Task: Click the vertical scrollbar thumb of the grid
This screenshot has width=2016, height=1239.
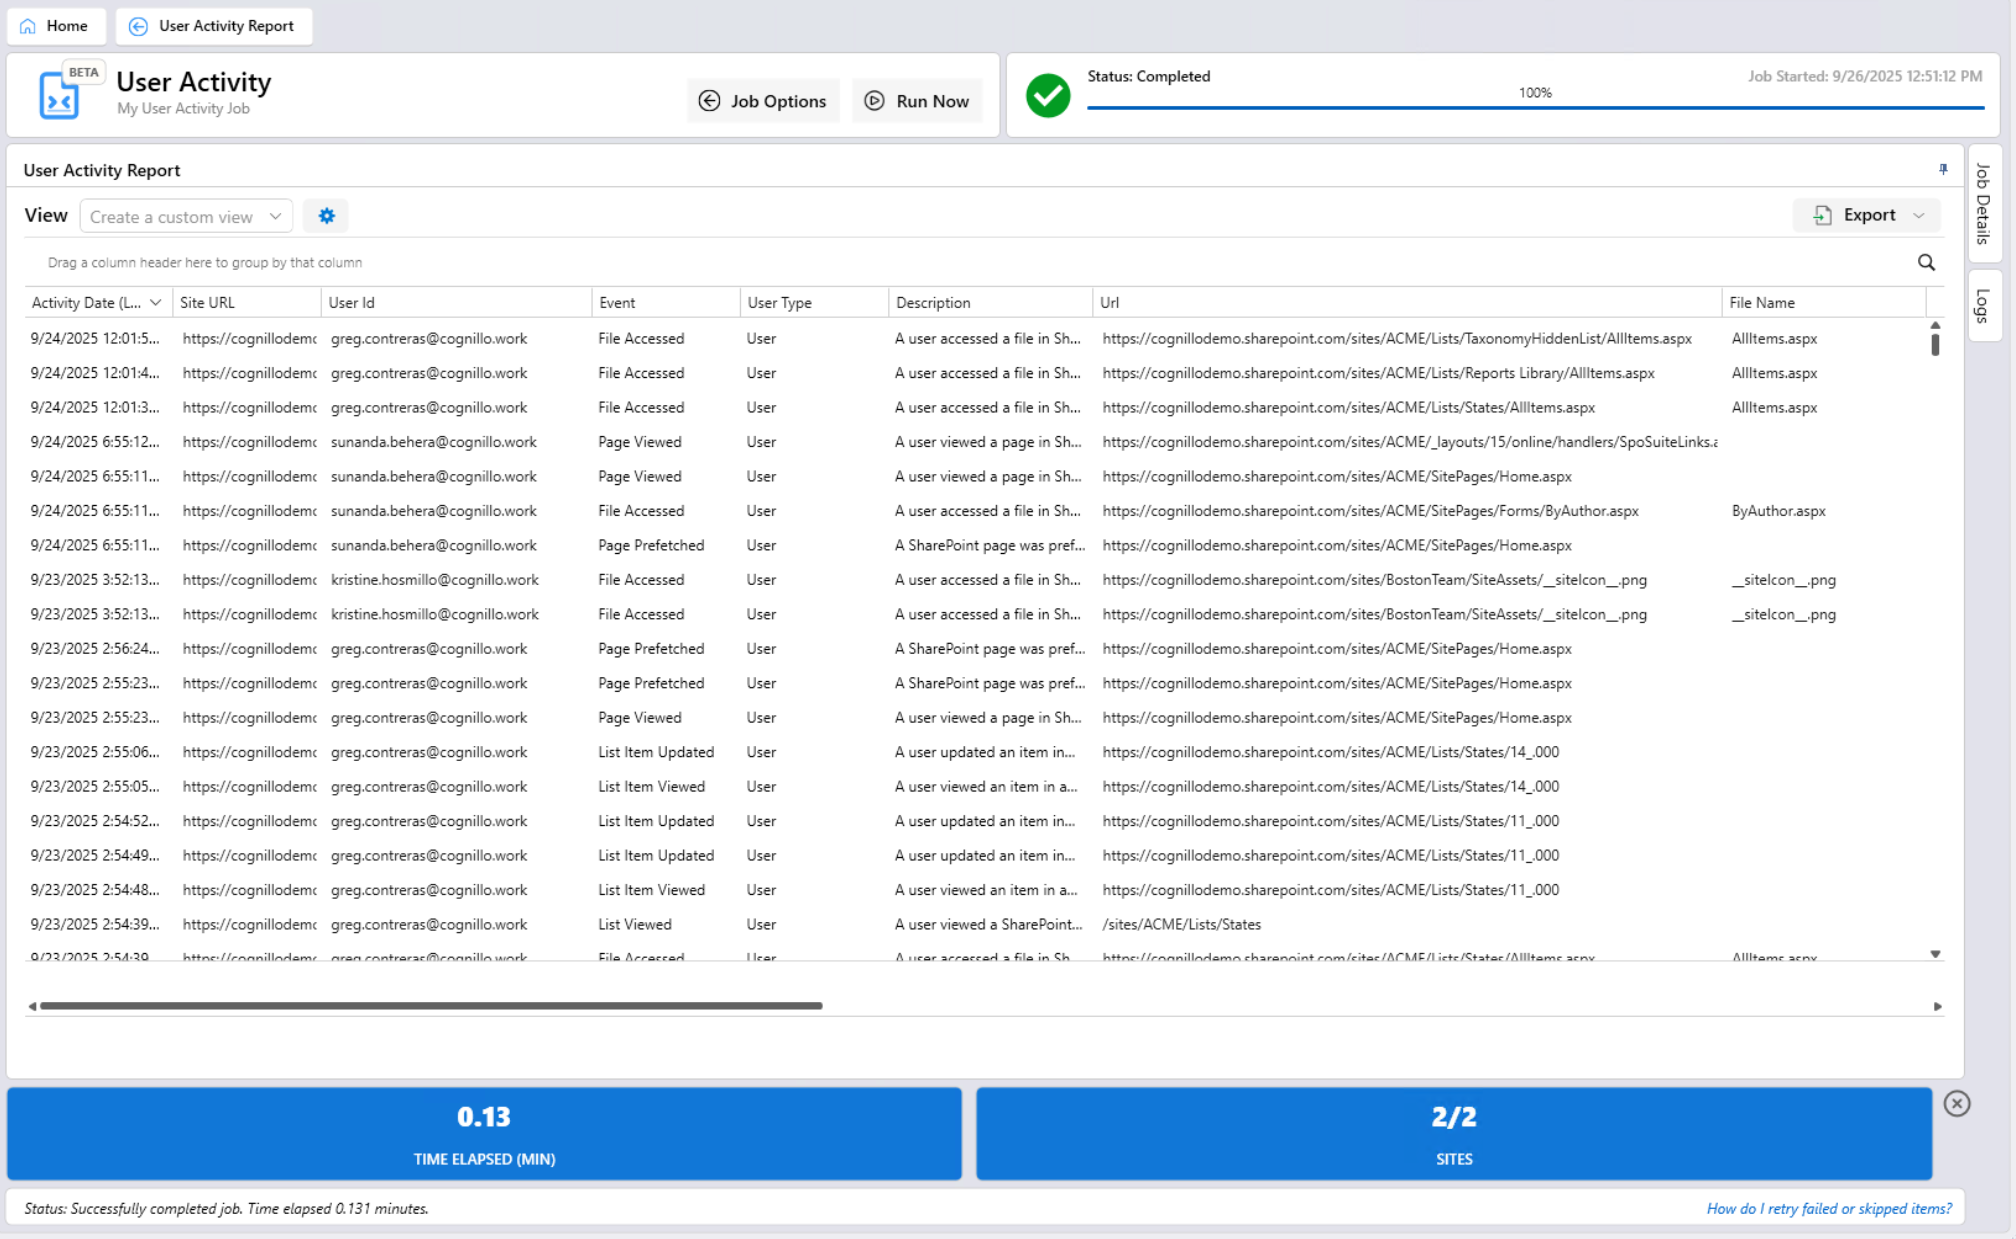Action: coord(1935,344)
